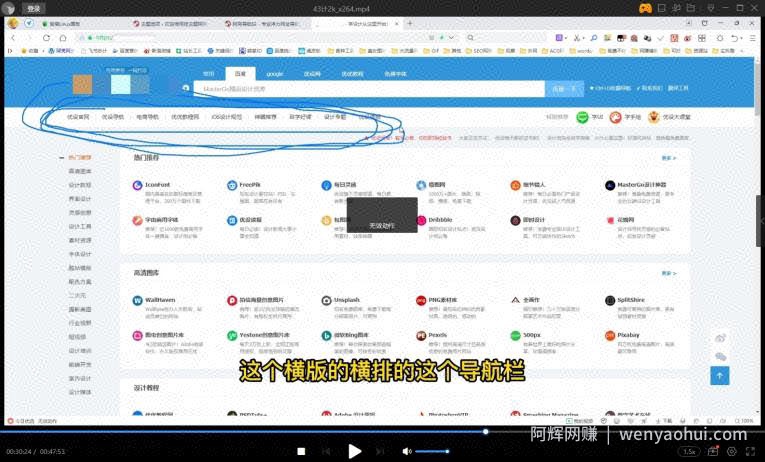Mute the player's speaker icon
765x462 pixels.
click(406, 452)
